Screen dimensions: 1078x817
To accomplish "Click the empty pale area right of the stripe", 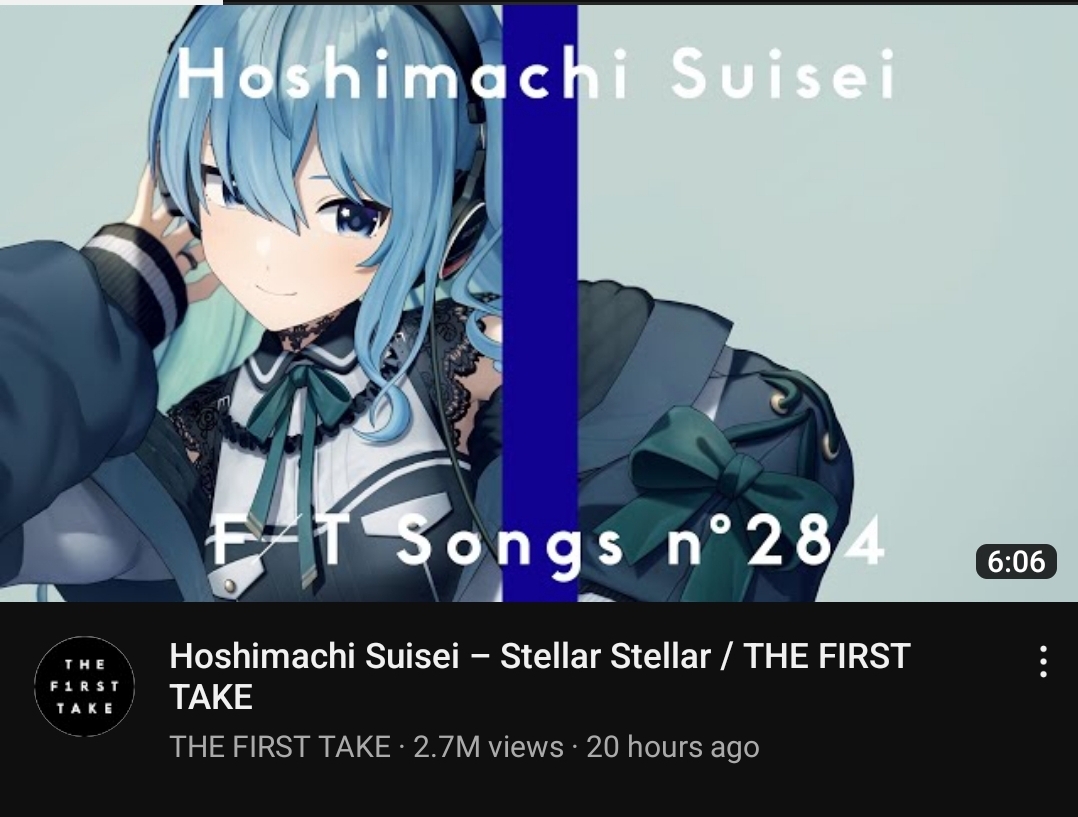I will point(894,206).
